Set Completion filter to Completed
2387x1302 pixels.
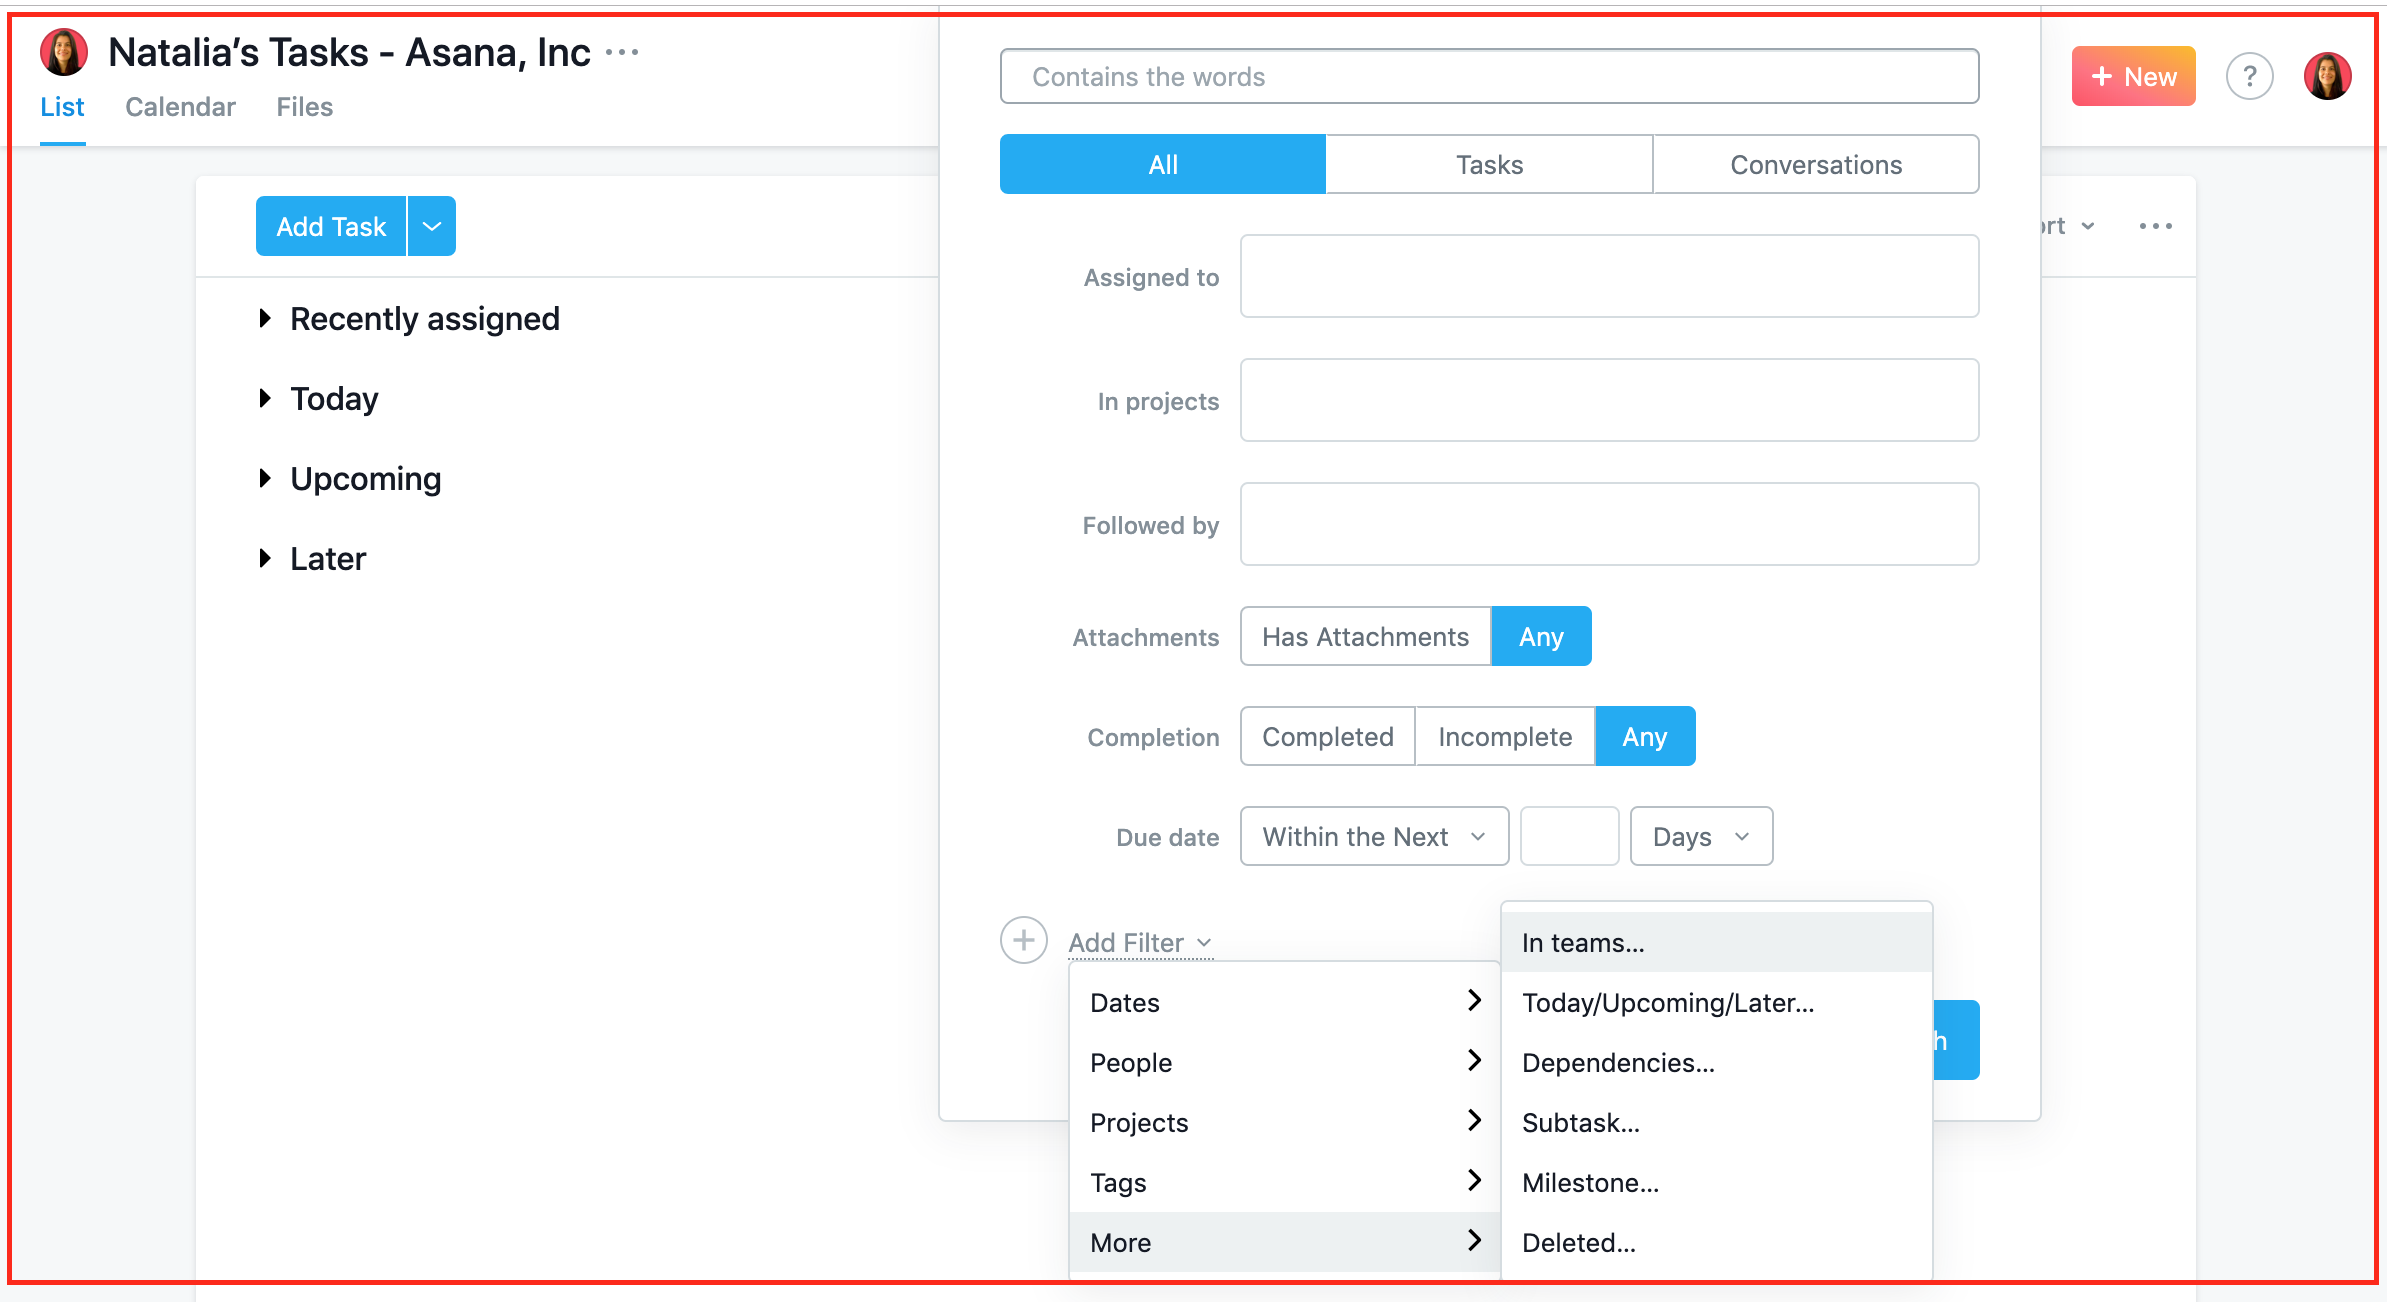(x=1327, y=736)
